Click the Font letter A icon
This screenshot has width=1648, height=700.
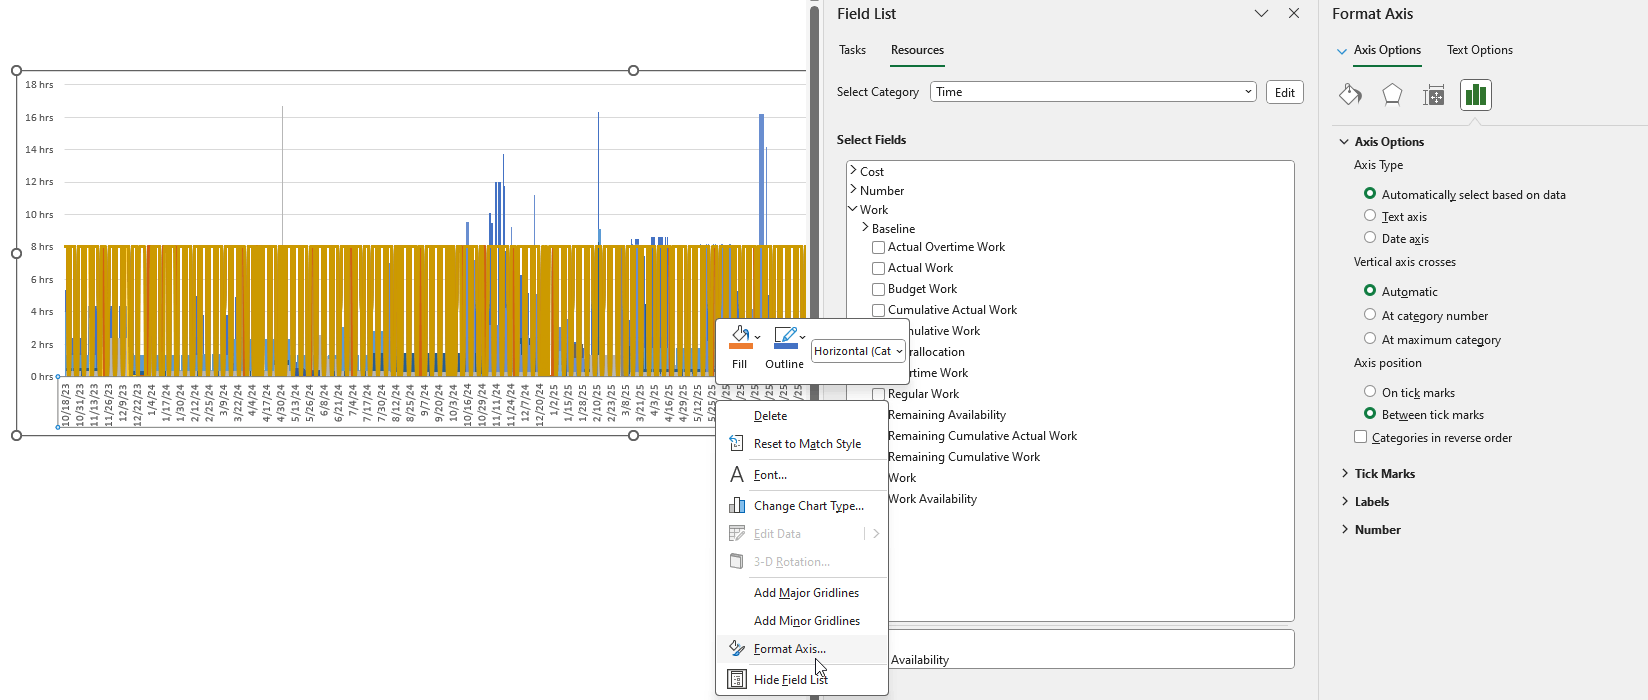[x=737, y=474]
